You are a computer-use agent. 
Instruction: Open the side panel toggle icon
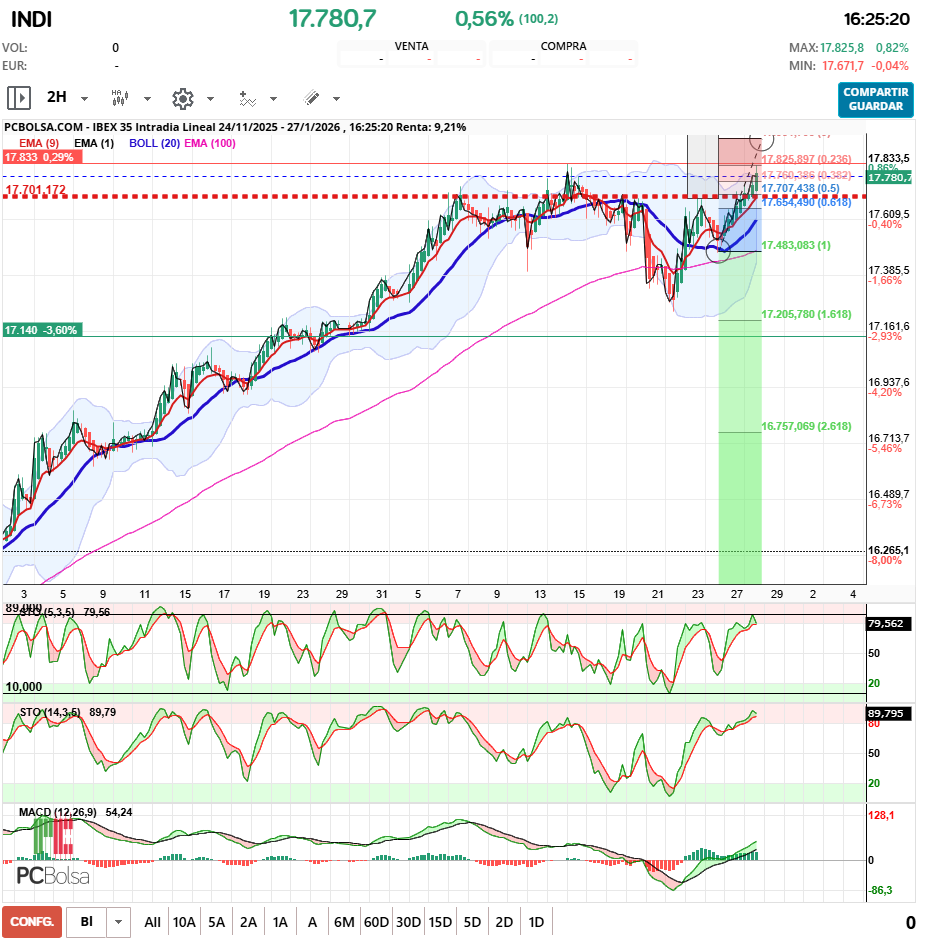pyautogui.click(x=19, y=98)
